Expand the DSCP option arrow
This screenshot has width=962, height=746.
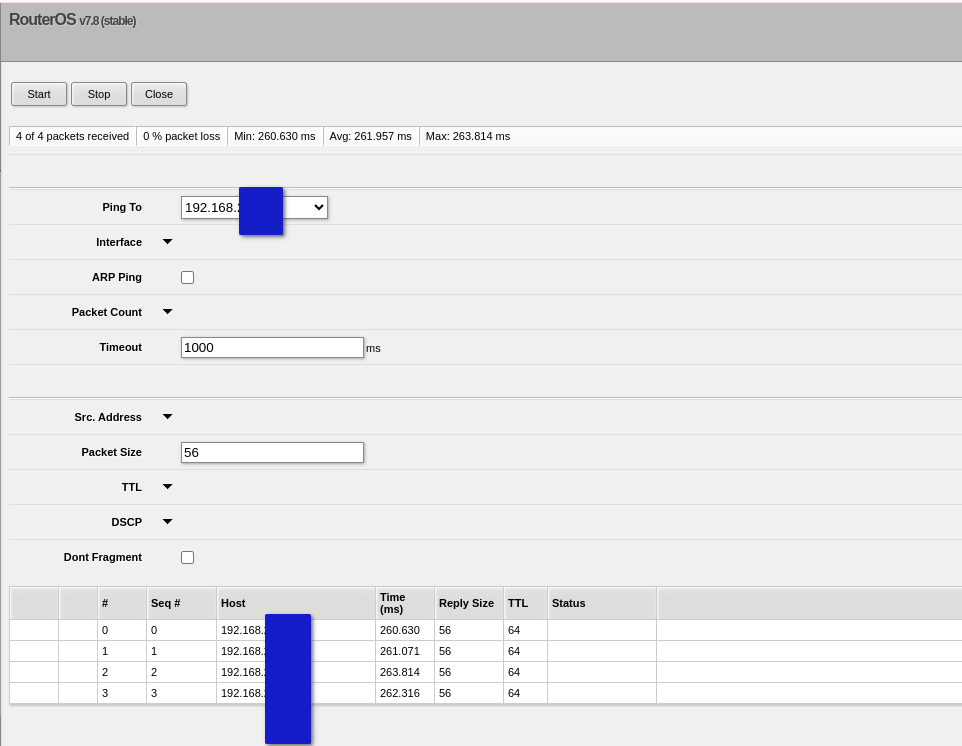click(x=167, y=522)
